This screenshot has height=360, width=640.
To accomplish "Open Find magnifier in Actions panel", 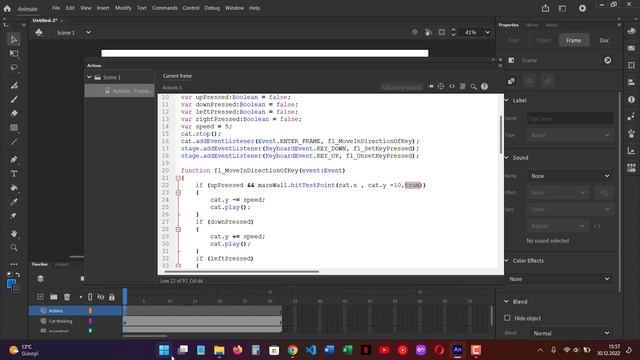I will 473,87.
